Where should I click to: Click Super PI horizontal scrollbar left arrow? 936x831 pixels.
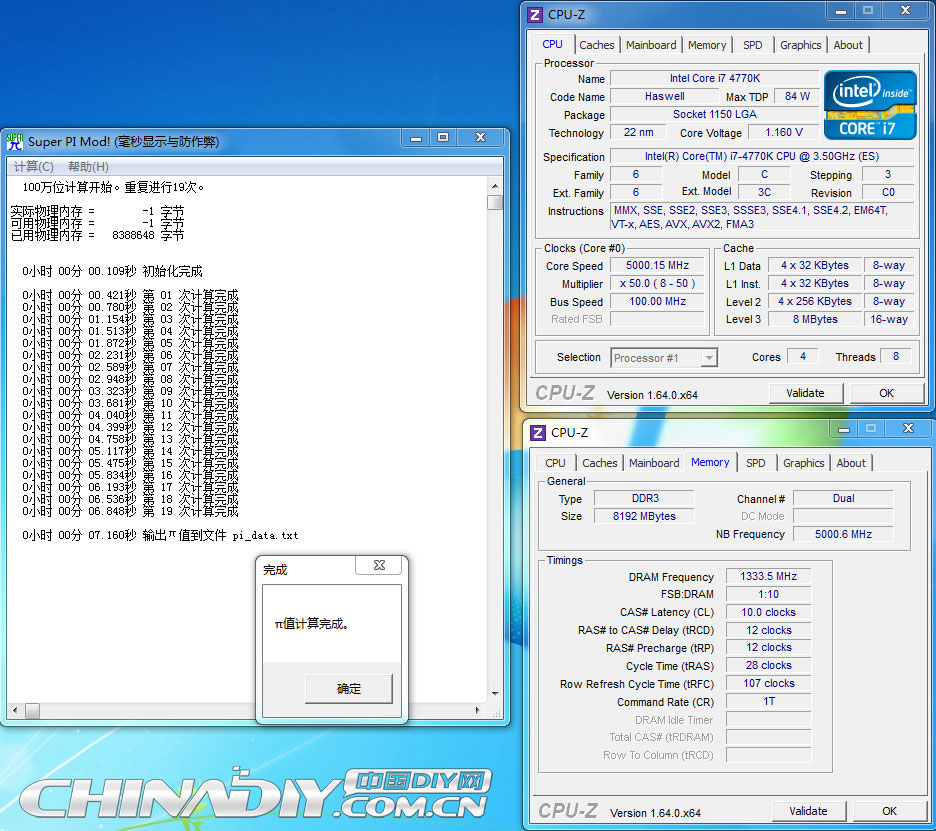tap(15, 710)
